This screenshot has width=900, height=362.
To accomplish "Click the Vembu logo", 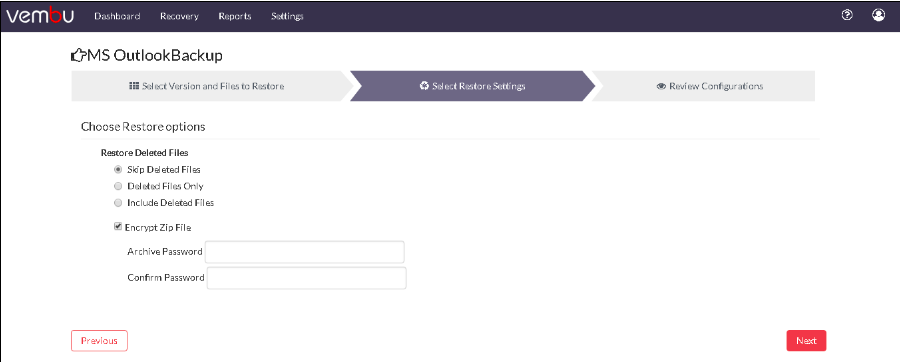I will click(40, 16).
